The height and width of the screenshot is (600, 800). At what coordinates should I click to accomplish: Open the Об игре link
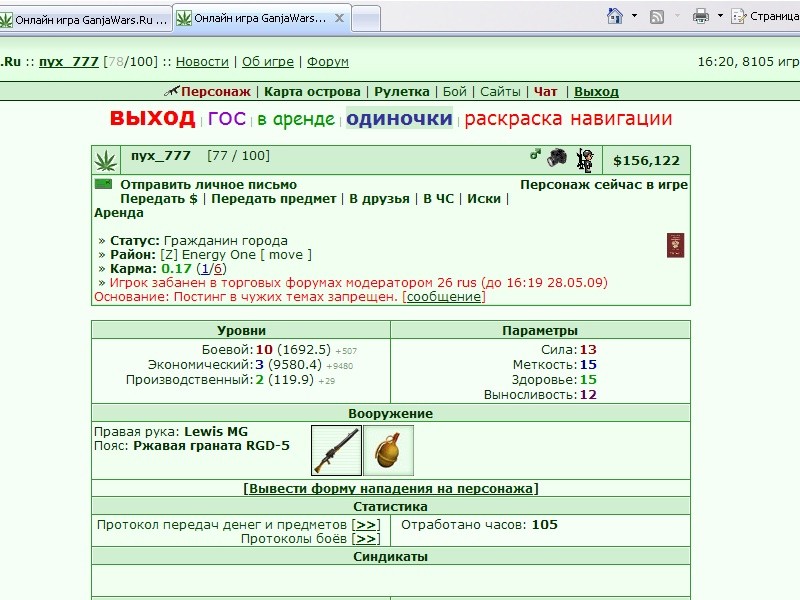pyautogui.click(x=268, y=62)
